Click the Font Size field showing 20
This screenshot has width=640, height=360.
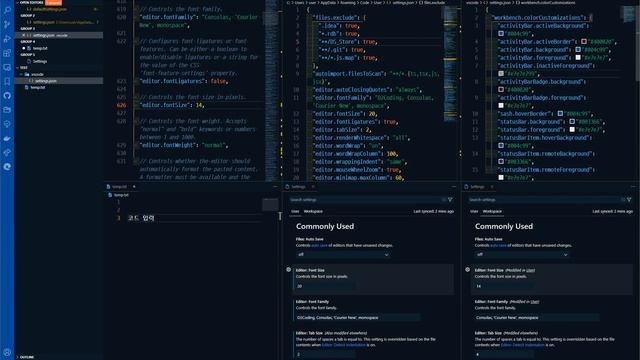(x=324, y=286)
